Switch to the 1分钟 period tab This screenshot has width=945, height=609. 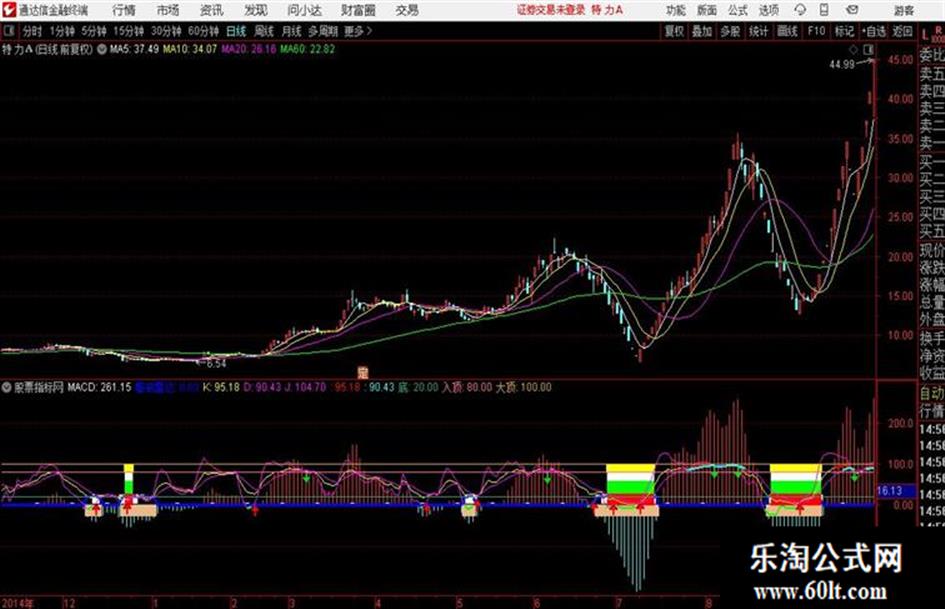[62, 31]
